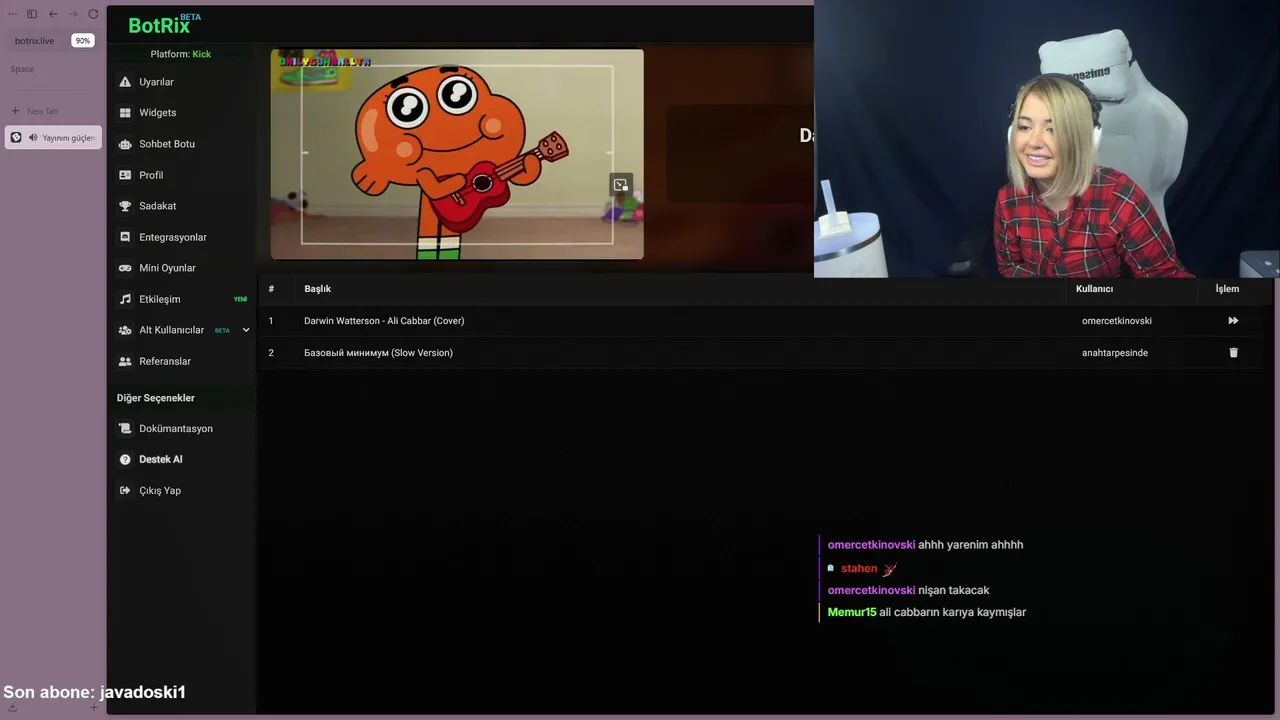The height and width of the screenshot is (720, 1280).
Task: Open the browser downloads icon
Action: click(12, 708)
